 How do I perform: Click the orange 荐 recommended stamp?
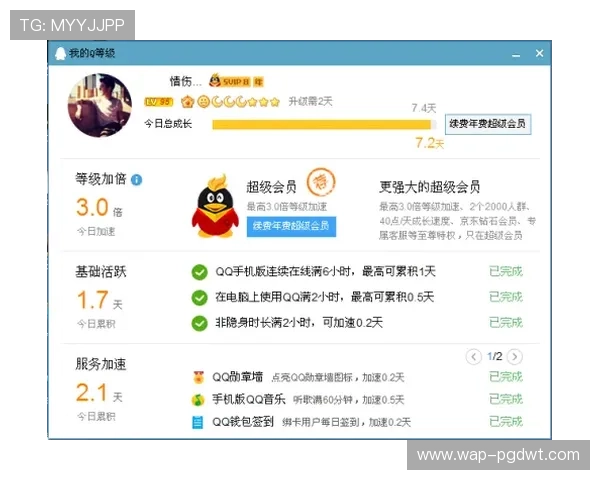click(321, 182)
